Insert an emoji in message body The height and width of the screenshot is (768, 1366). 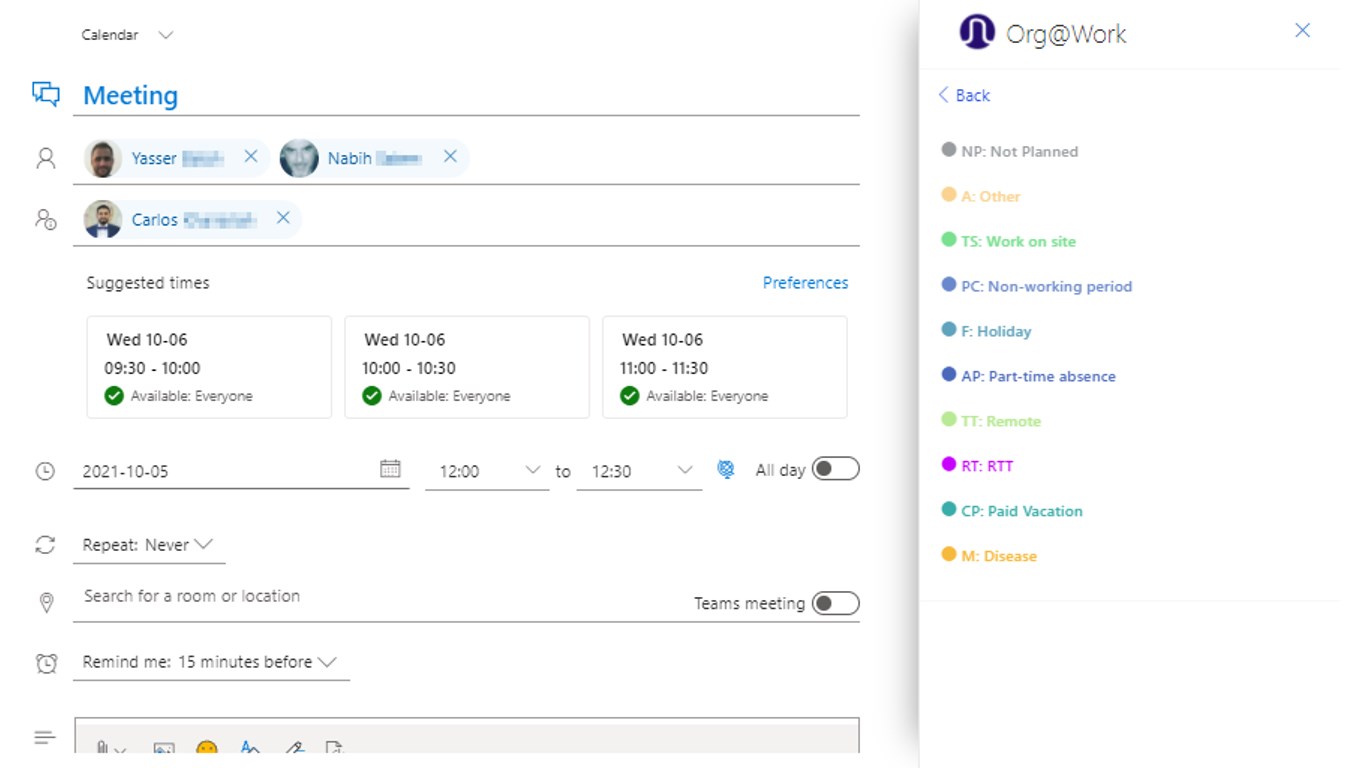tap(207, 748)
